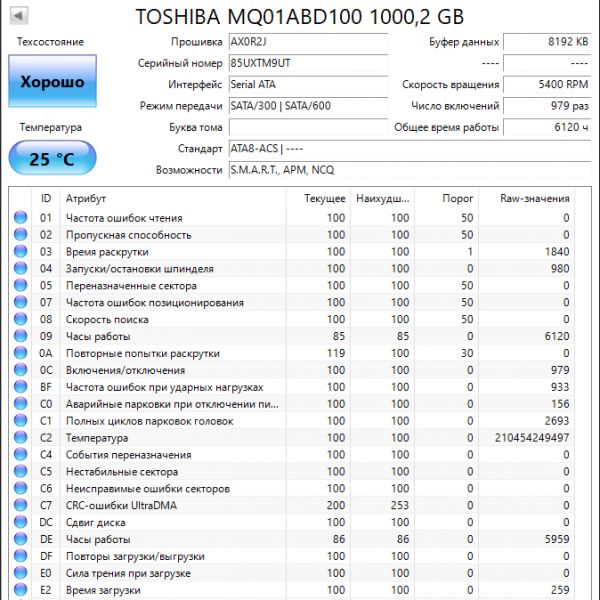Click the status orb for Сдвиг диска

(x=21, y=522)
